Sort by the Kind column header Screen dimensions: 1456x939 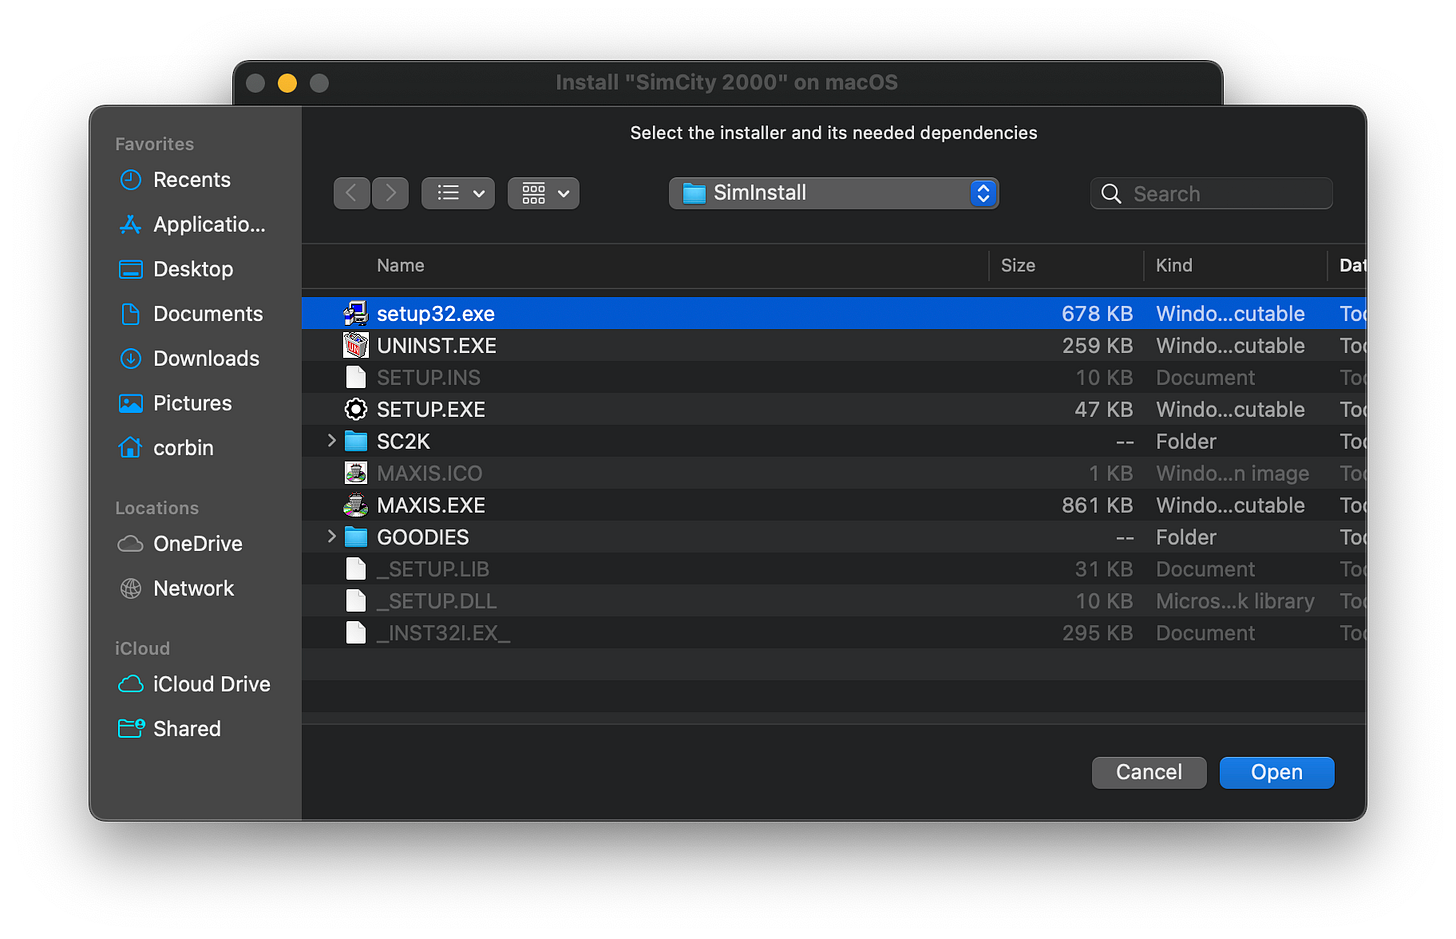(1174, 266)
